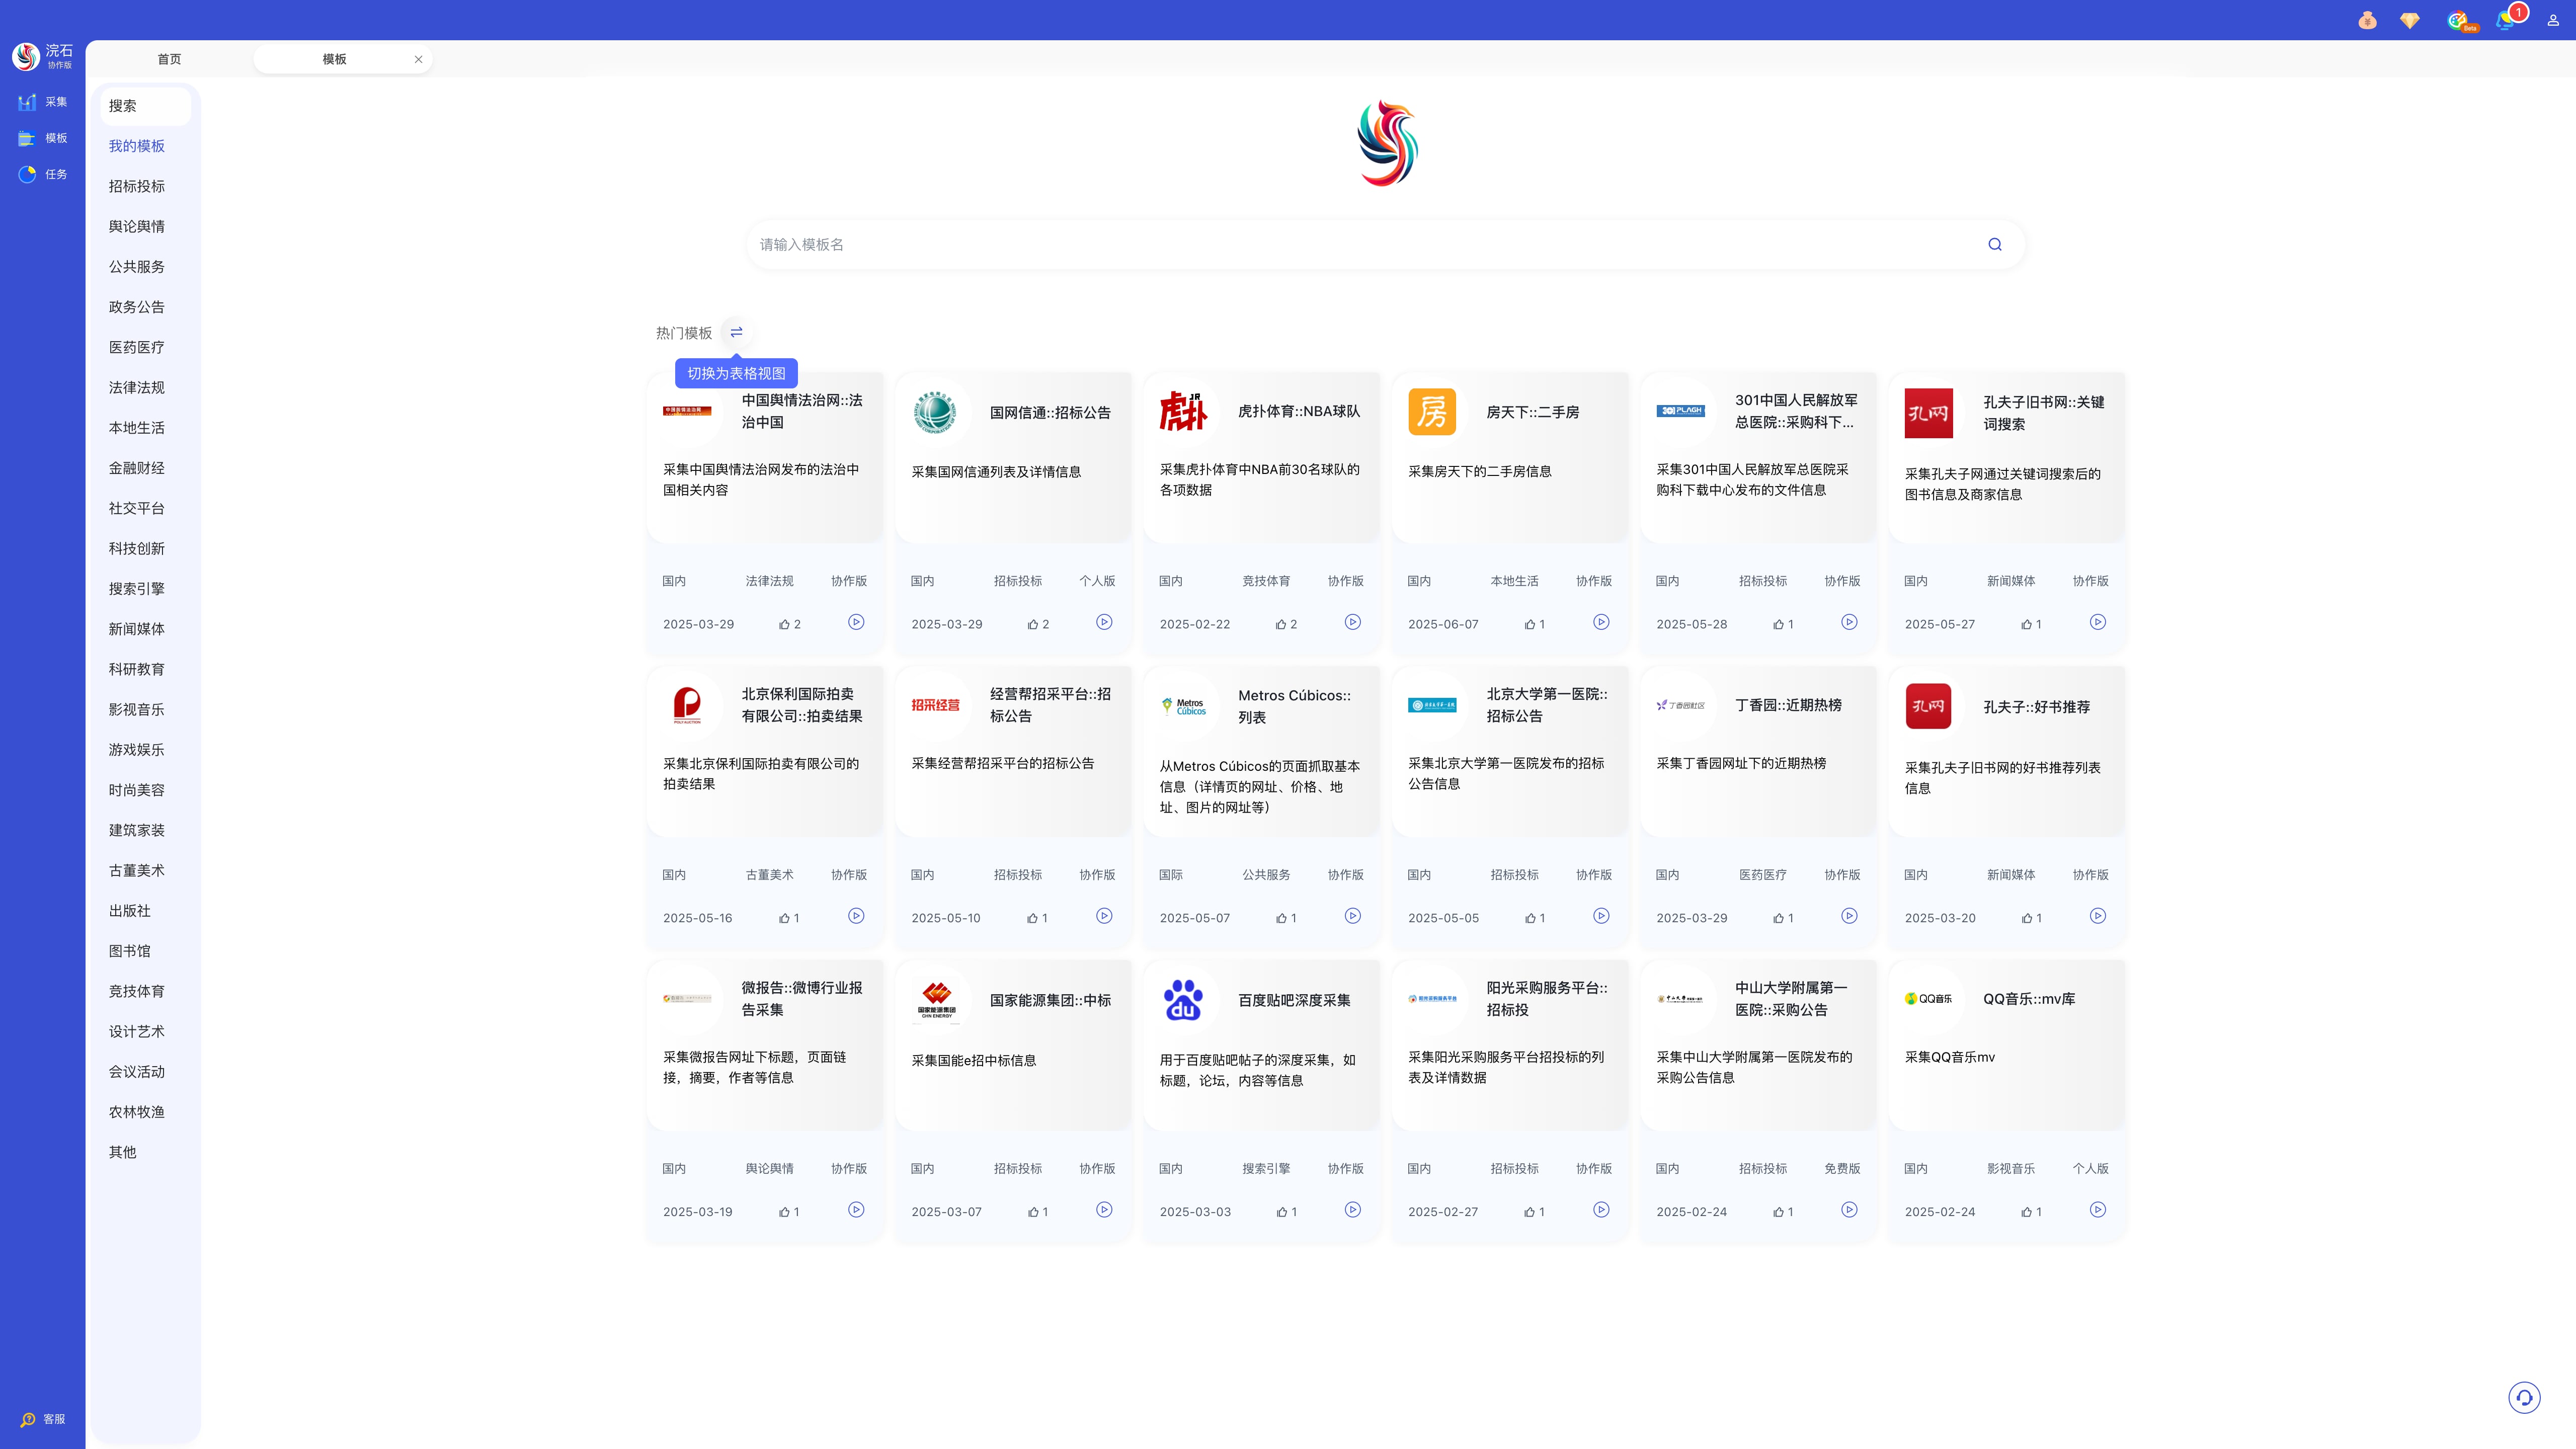The height and width of the screenshot is (1449, 2576).
Task: Select 影视音乐 category in template list
Action: (137, 709)
